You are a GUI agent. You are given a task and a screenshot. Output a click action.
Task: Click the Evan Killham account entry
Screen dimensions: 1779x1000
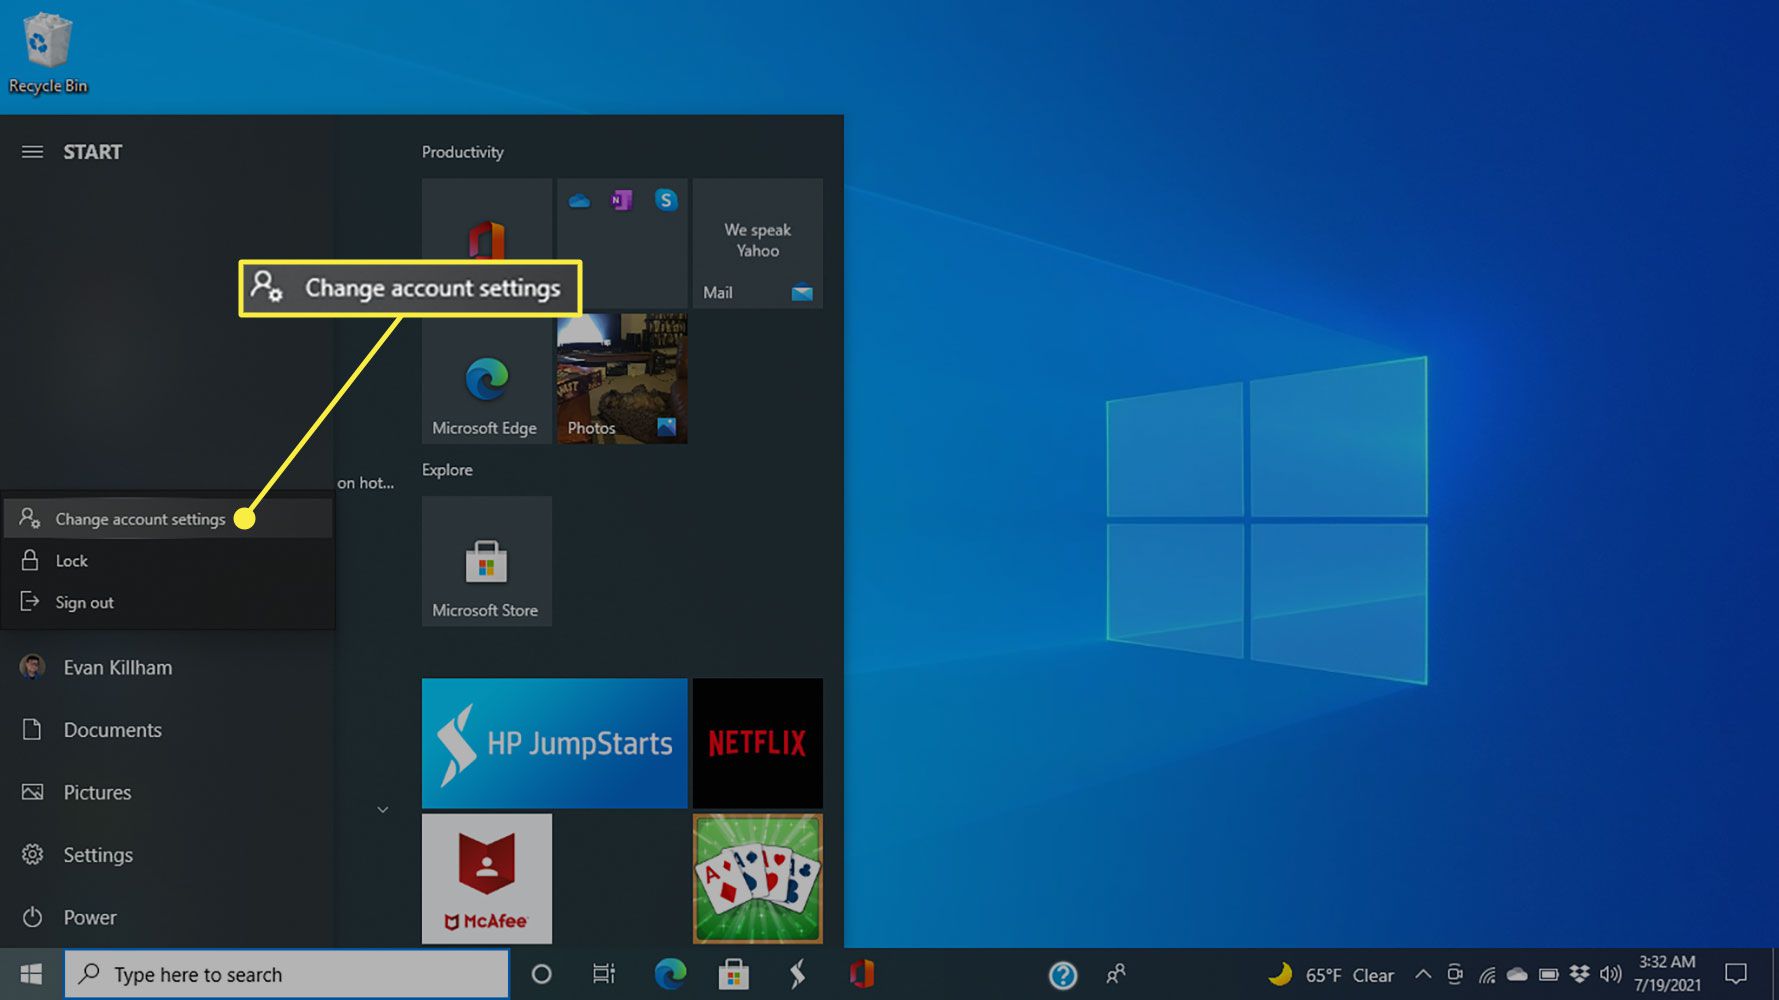tap(167, 667)
